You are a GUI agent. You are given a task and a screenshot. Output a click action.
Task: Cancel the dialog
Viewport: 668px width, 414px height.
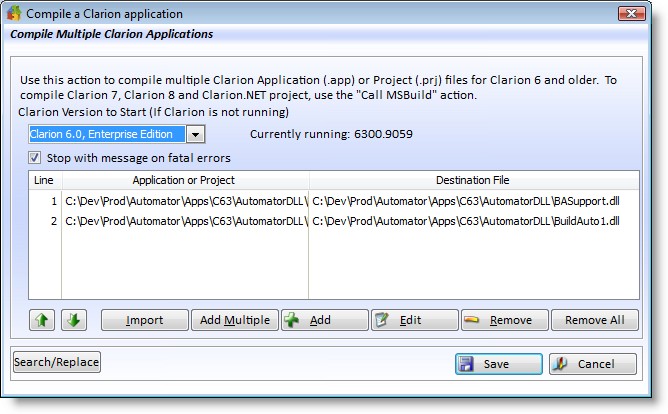pyautogui.click(x=593, y=364)
